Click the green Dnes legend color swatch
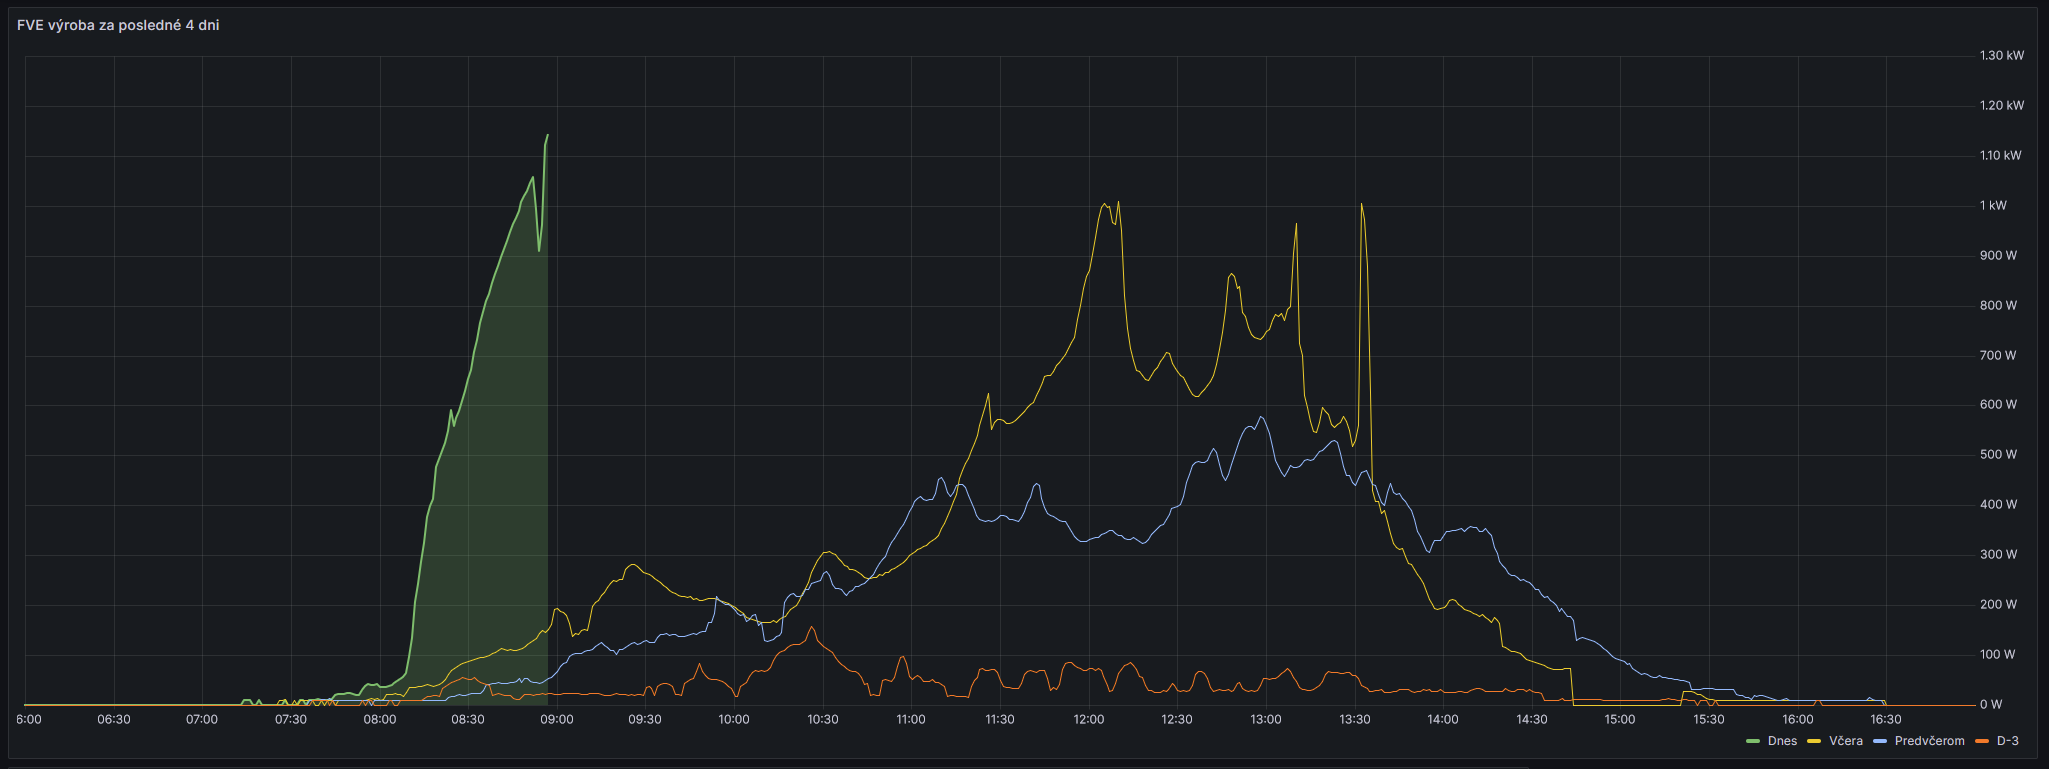Screen dimensions: 2049x769 click(x=1753, y=741)
